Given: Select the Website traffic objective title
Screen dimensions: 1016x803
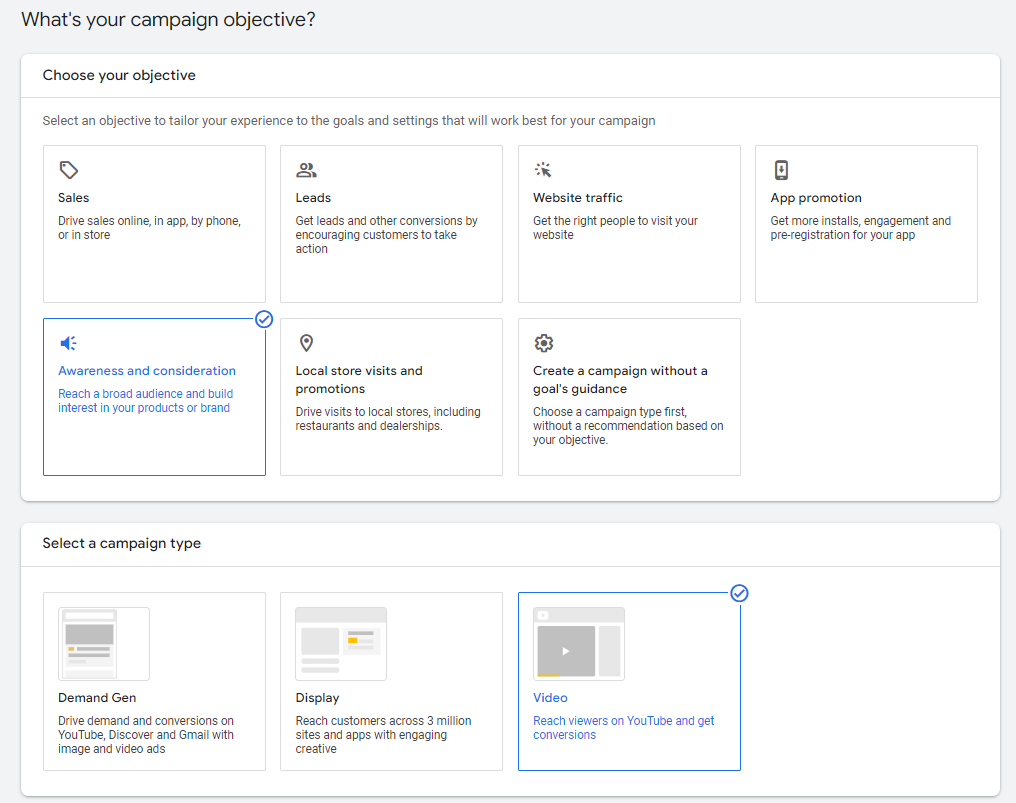Looking at the screenshot, I should tap(577, 198).
